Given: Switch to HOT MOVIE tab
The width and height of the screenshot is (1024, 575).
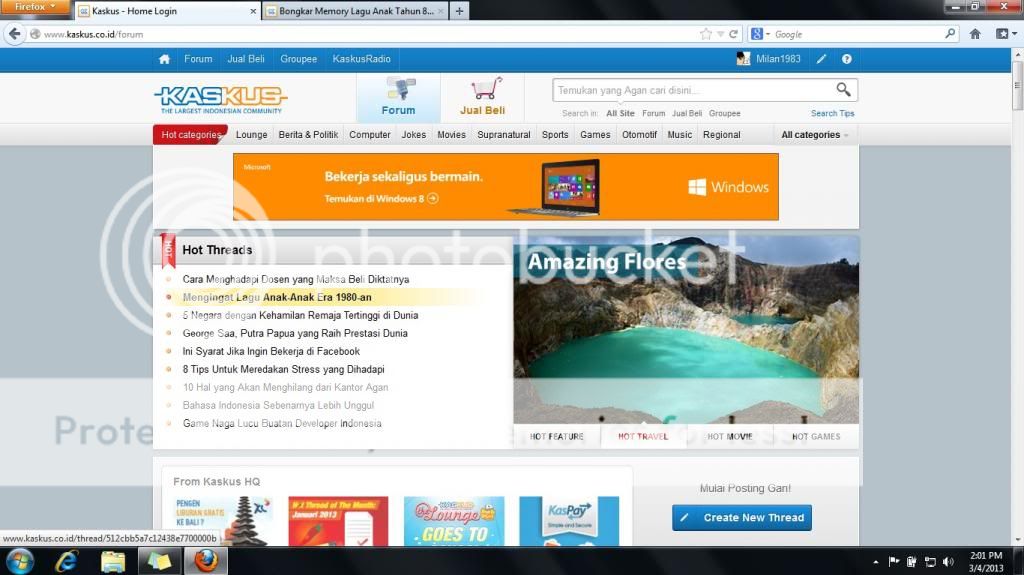Looking at the screenshot, I should tap(729, 436).
